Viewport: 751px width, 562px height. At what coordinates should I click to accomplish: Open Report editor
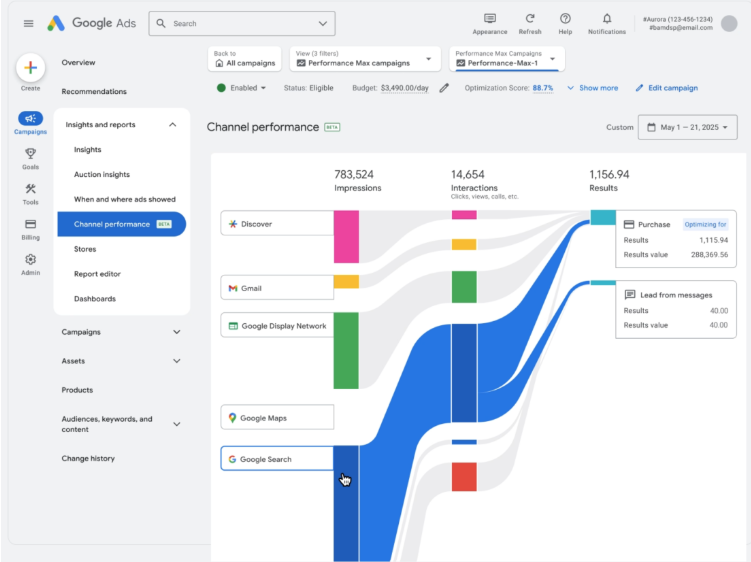(97, 274)
